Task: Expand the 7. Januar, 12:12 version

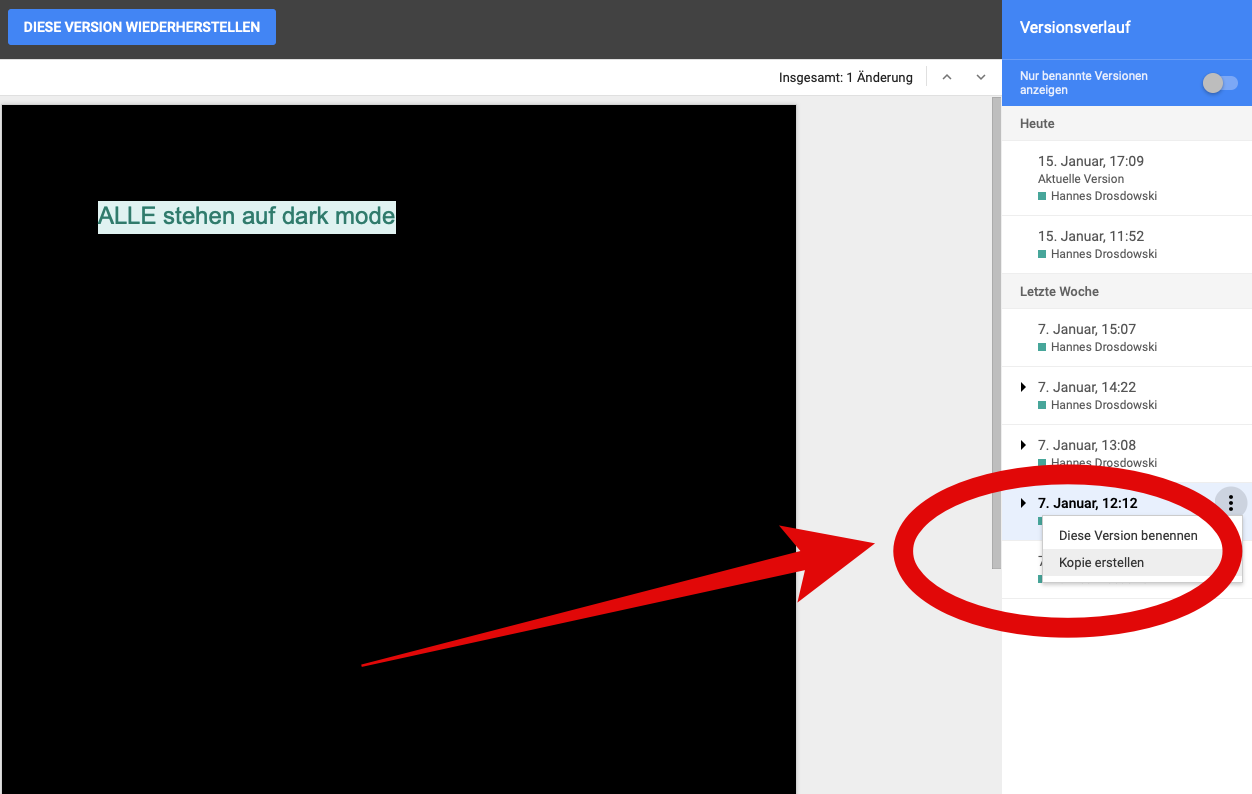Action: pos(1023,503)
